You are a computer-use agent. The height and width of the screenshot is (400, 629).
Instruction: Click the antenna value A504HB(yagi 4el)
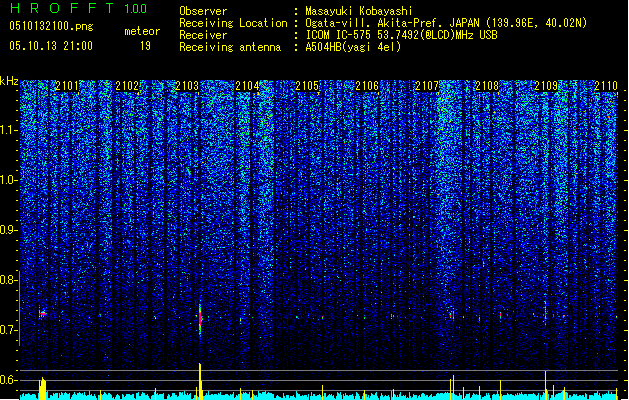[x=353, y=47]
